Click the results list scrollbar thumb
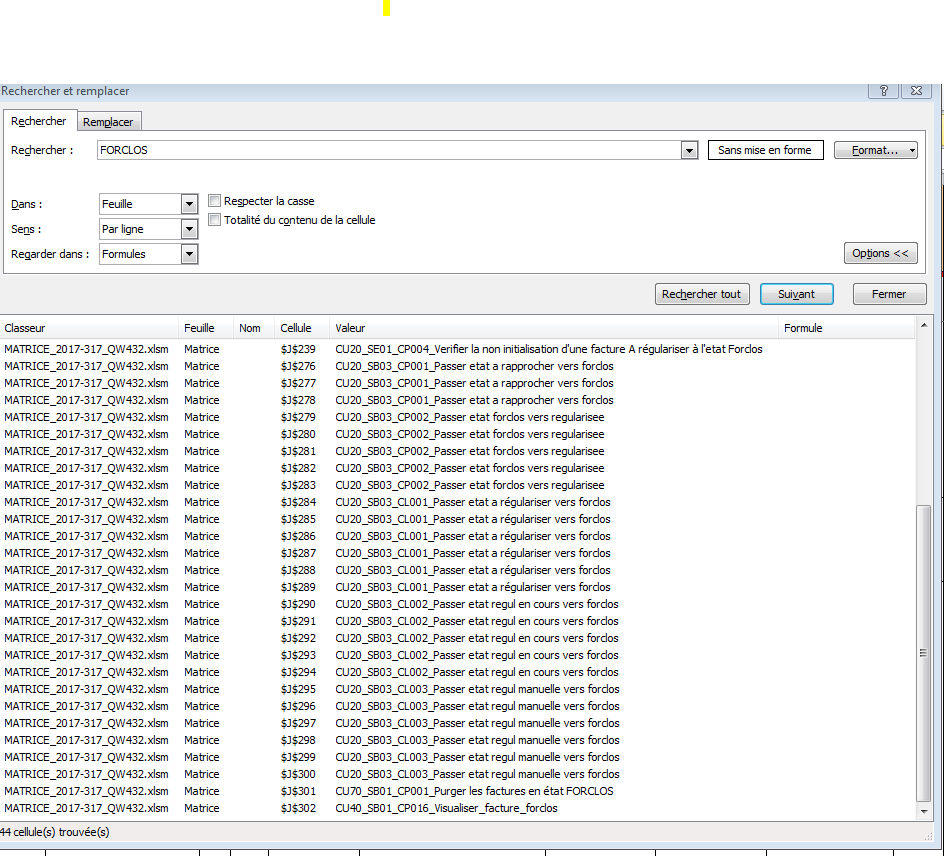The height and width of the screenshot is (856, 944). coord(924,653)
